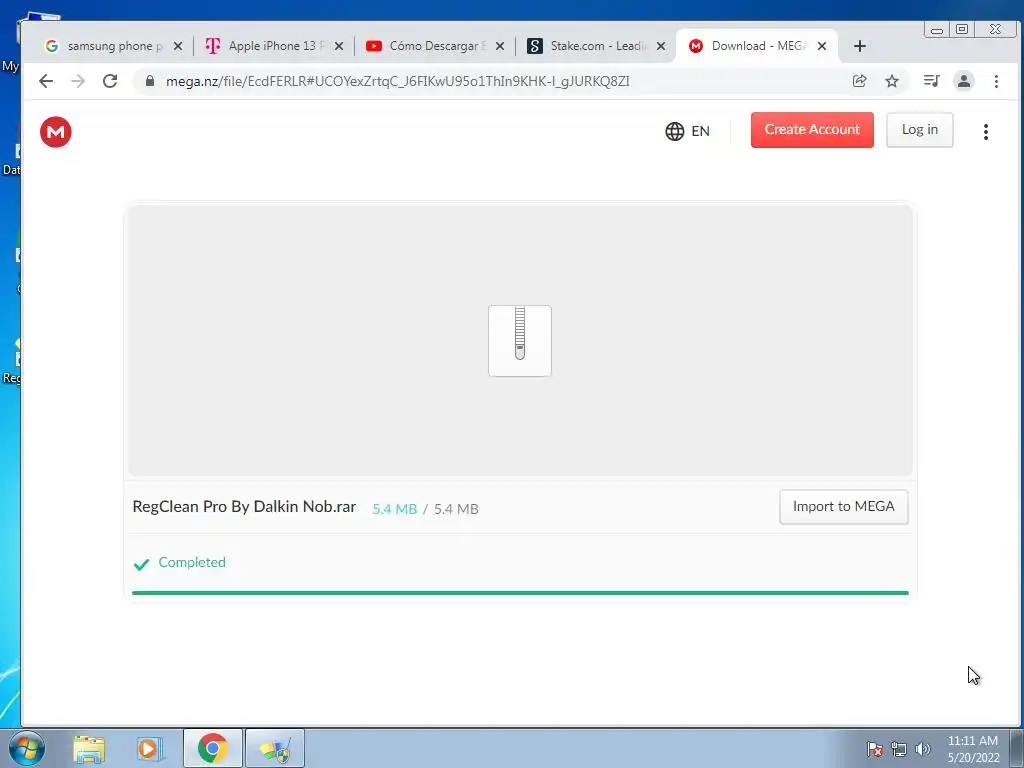Reload the current page
The width and height of the screenshot is (1024, 768).
tap(110, 81)
